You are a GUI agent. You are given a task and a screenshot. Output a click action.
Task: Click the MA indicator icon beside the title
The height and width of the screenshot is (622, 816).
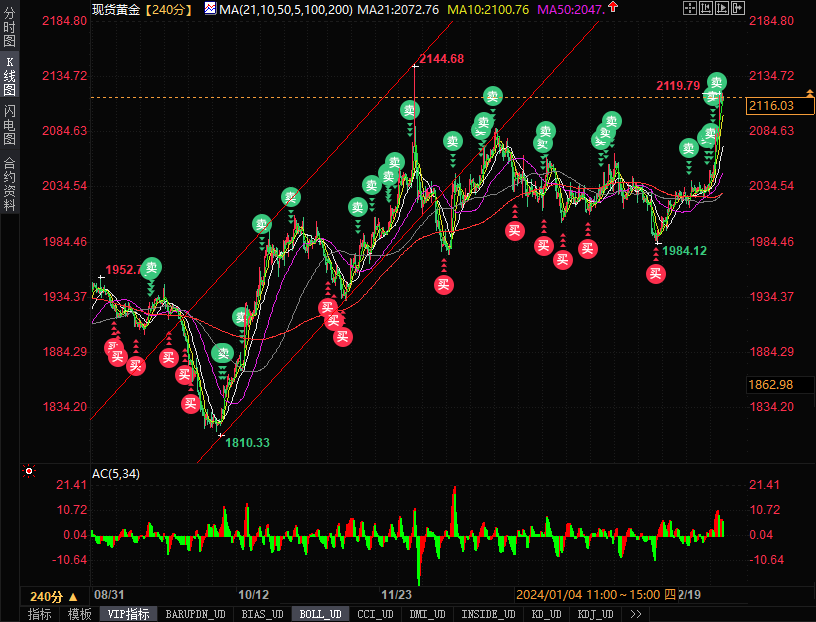click(x=210, y=8)
